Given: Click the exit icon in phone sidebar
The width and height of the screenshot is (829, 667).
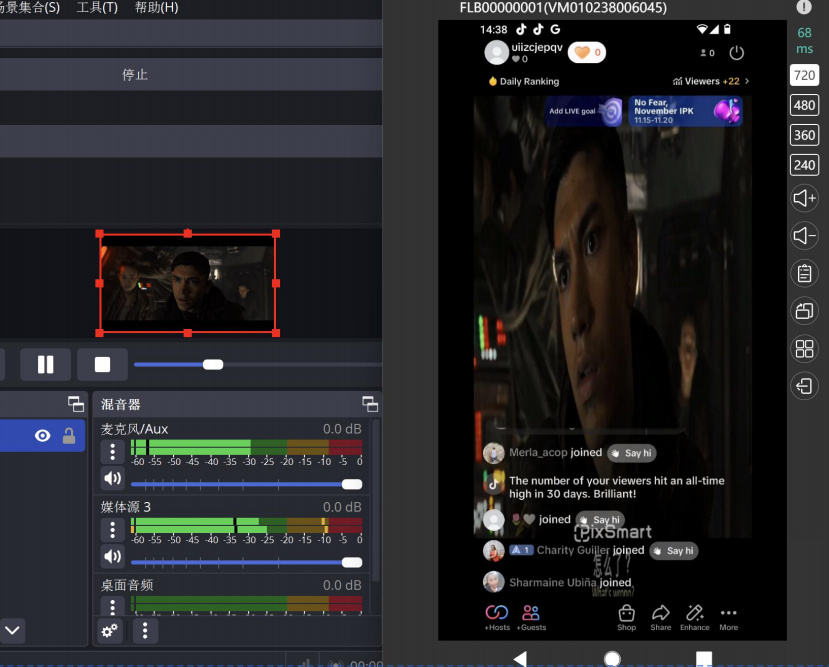Looking at the screenshot, I should click(804, 386).
